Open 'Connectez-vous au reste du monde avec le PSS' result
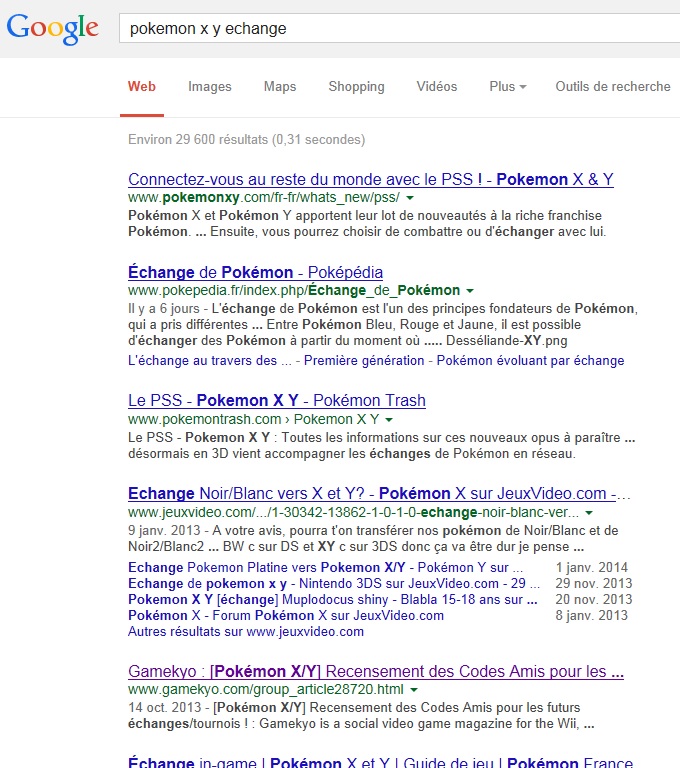This screenshot has height=768, width=680. coord(371,179)
